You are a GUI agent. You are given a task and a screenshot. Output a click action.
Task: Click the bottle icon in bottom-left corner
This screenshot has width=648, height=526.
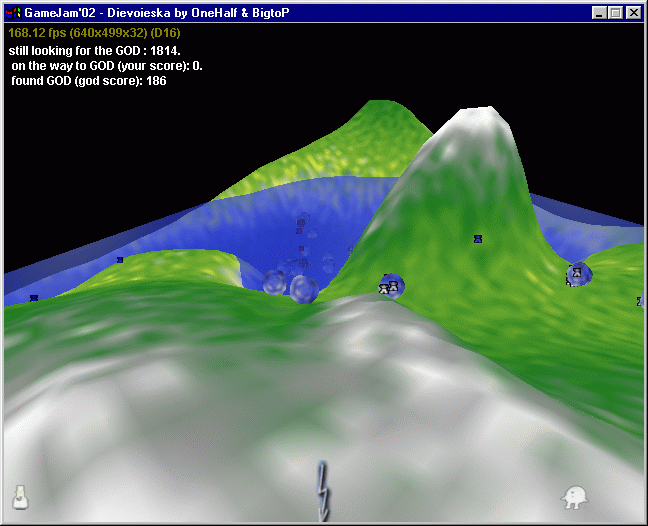[19, 496]
